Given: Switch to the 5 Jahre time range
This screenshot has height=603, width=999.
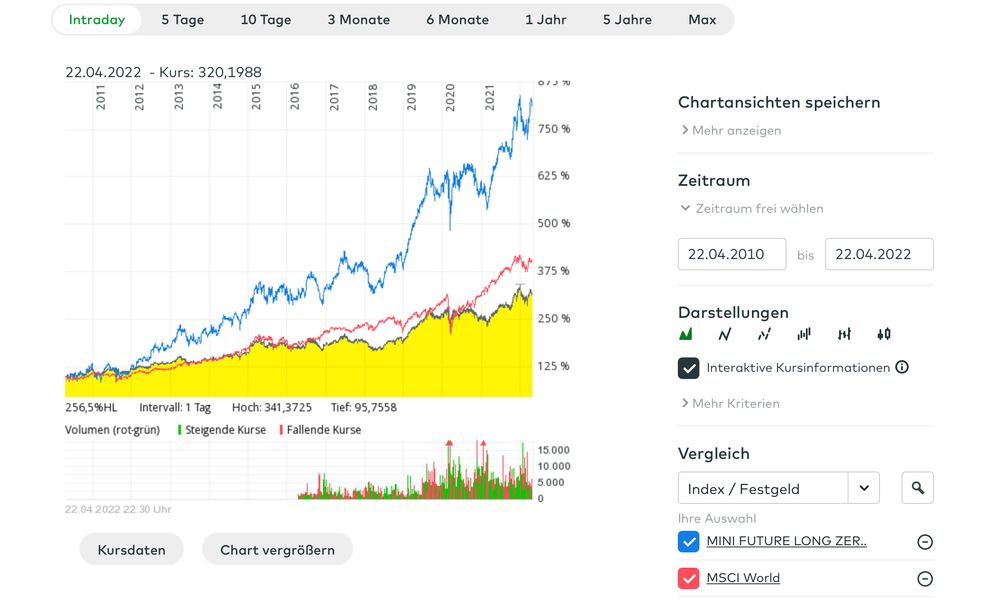Looking at the screenshot, I should pyautogui.click(x=627, y=20).
